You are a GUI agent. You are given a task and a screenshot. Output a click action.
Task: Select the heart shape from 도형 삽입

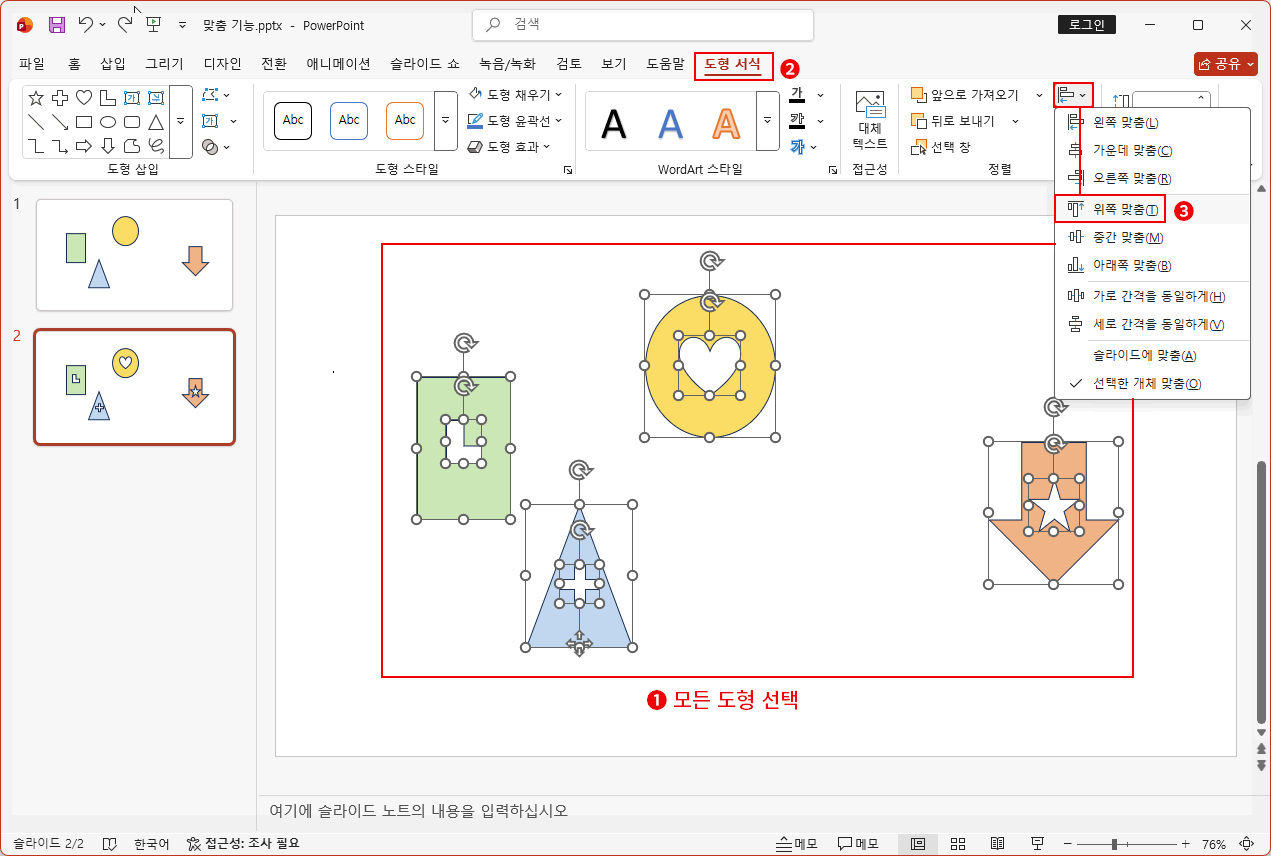pyautogui.click(x=84, y=98)
